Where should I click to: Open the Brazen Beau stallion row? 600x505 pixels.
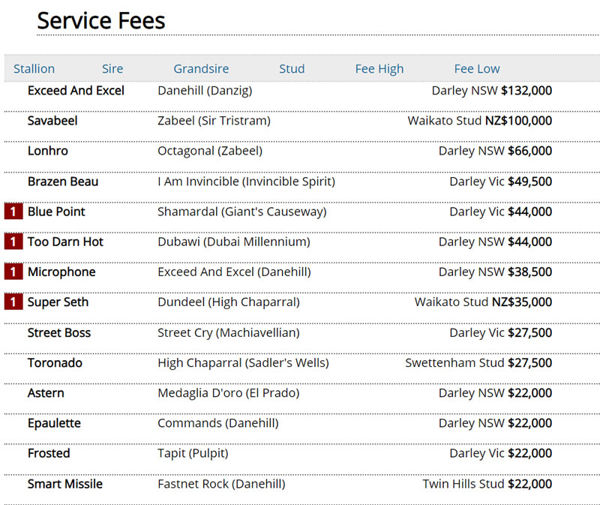(63, 182)
